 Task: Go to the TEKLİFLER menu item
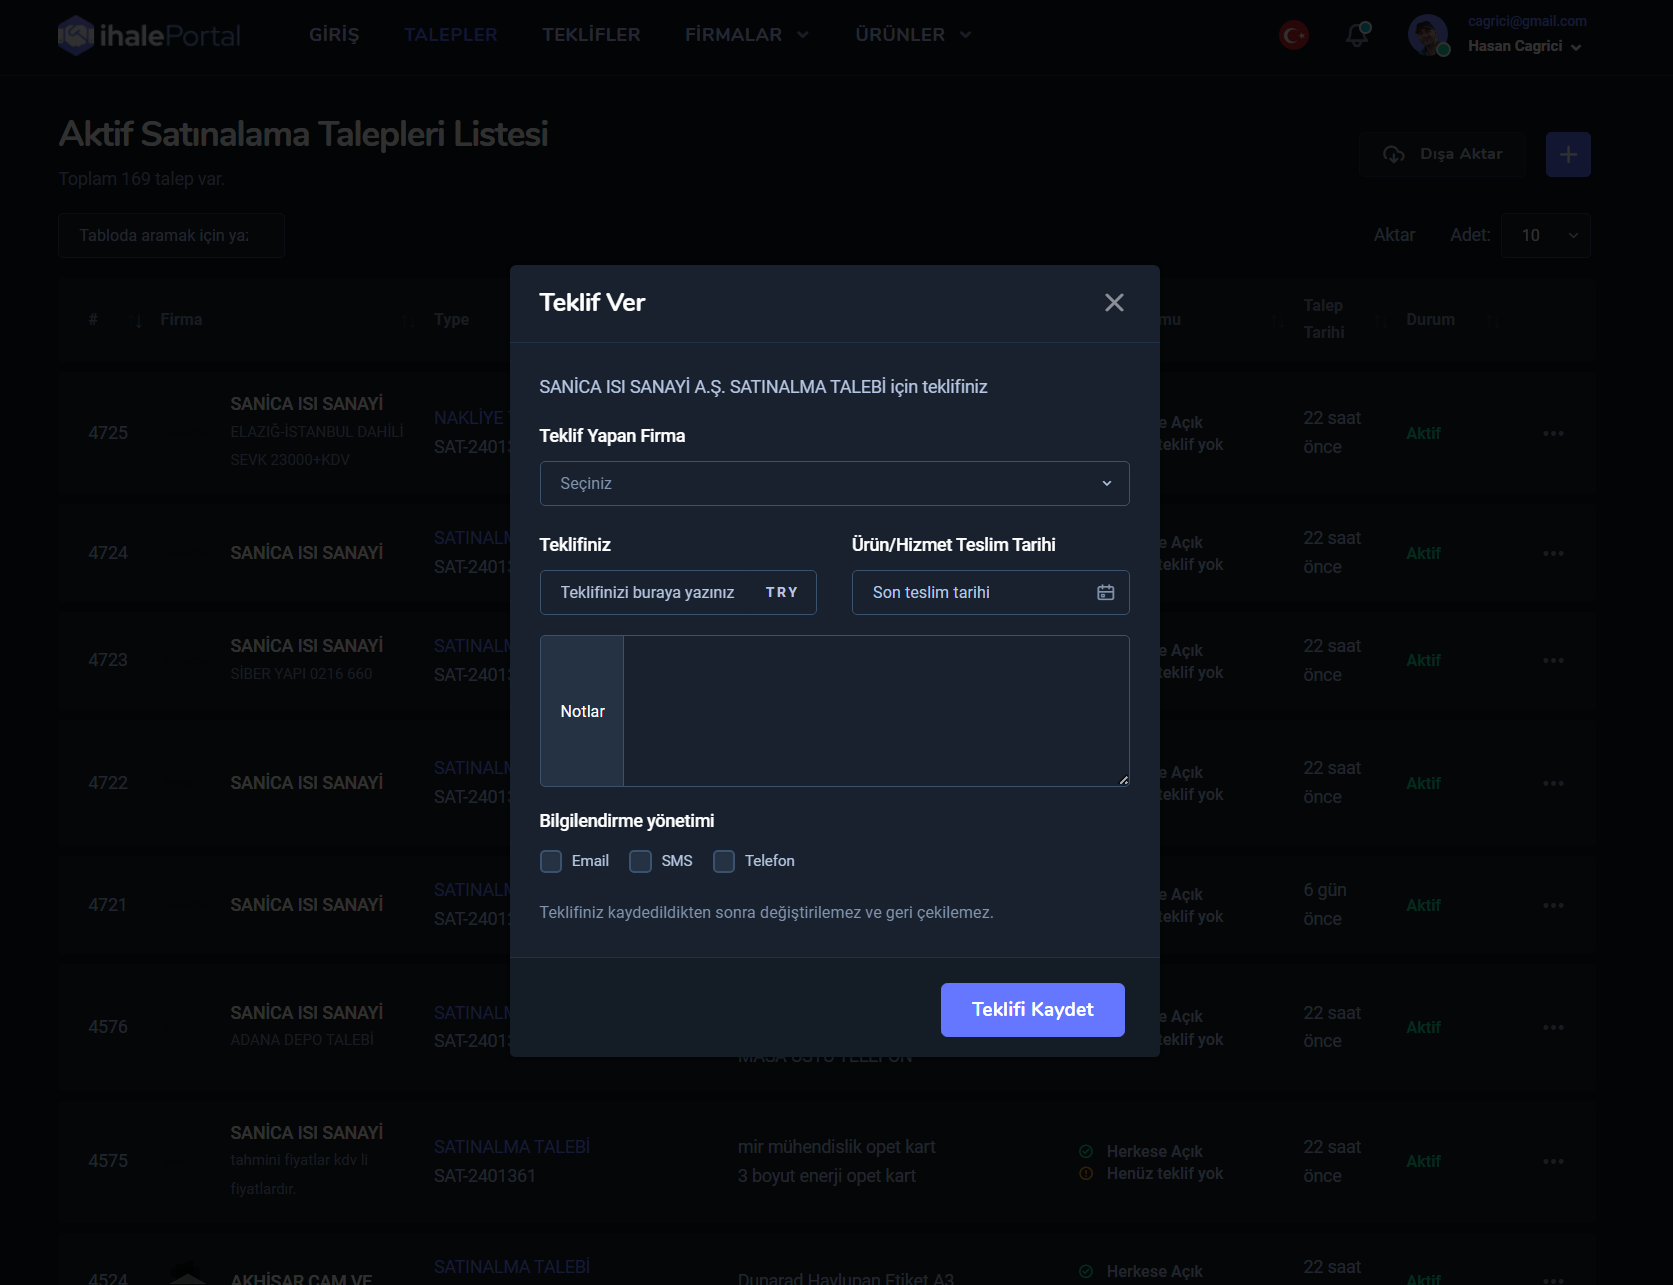(x=591, y=35)
